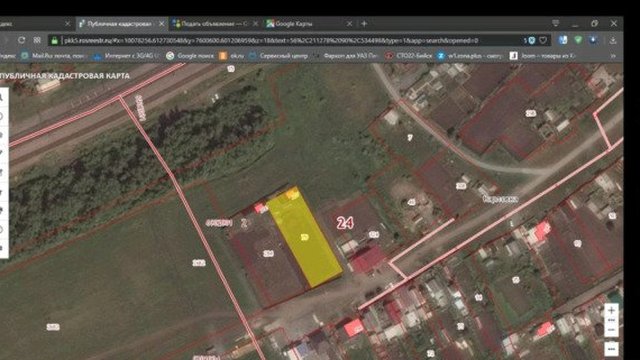
Task: Open the tab menu icon beside minimize
Action: point(556,23)
